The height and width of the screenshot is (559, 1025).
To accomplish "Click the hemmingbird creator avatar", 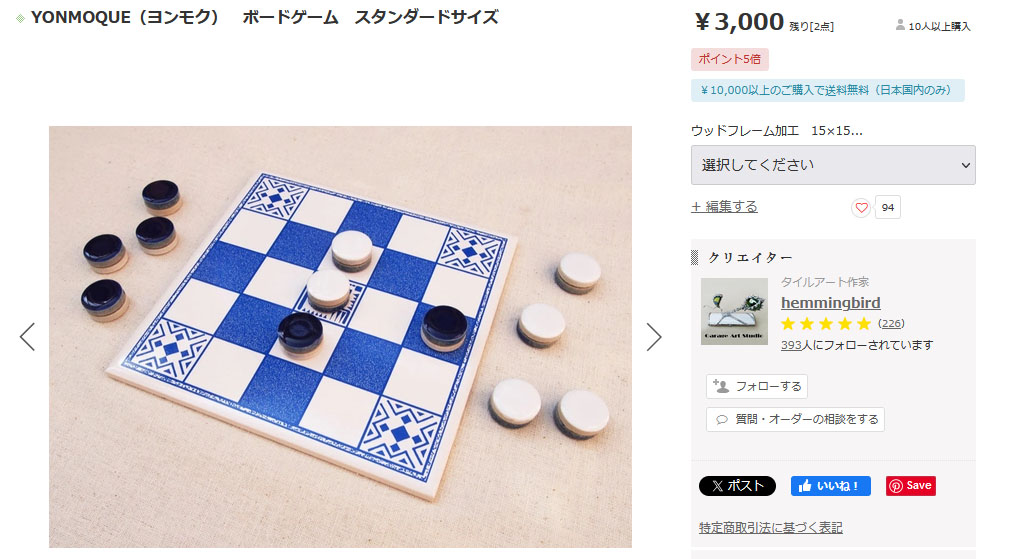I will click(x=734, y=311).
